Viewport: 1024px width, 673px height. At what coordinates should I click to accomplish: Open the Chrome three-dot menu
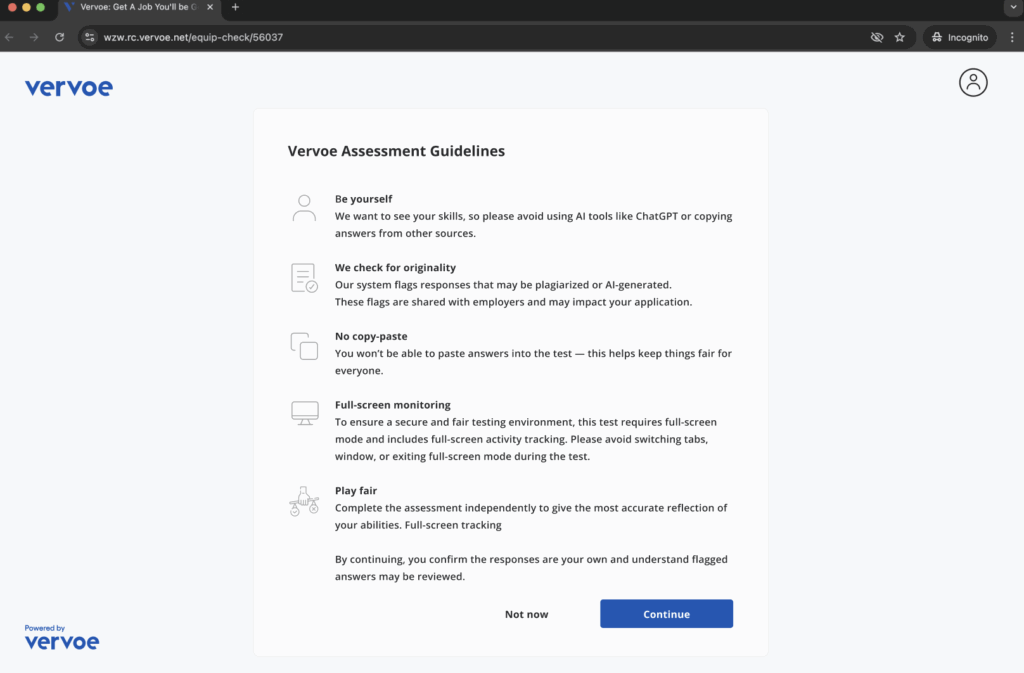[1011, 37]
